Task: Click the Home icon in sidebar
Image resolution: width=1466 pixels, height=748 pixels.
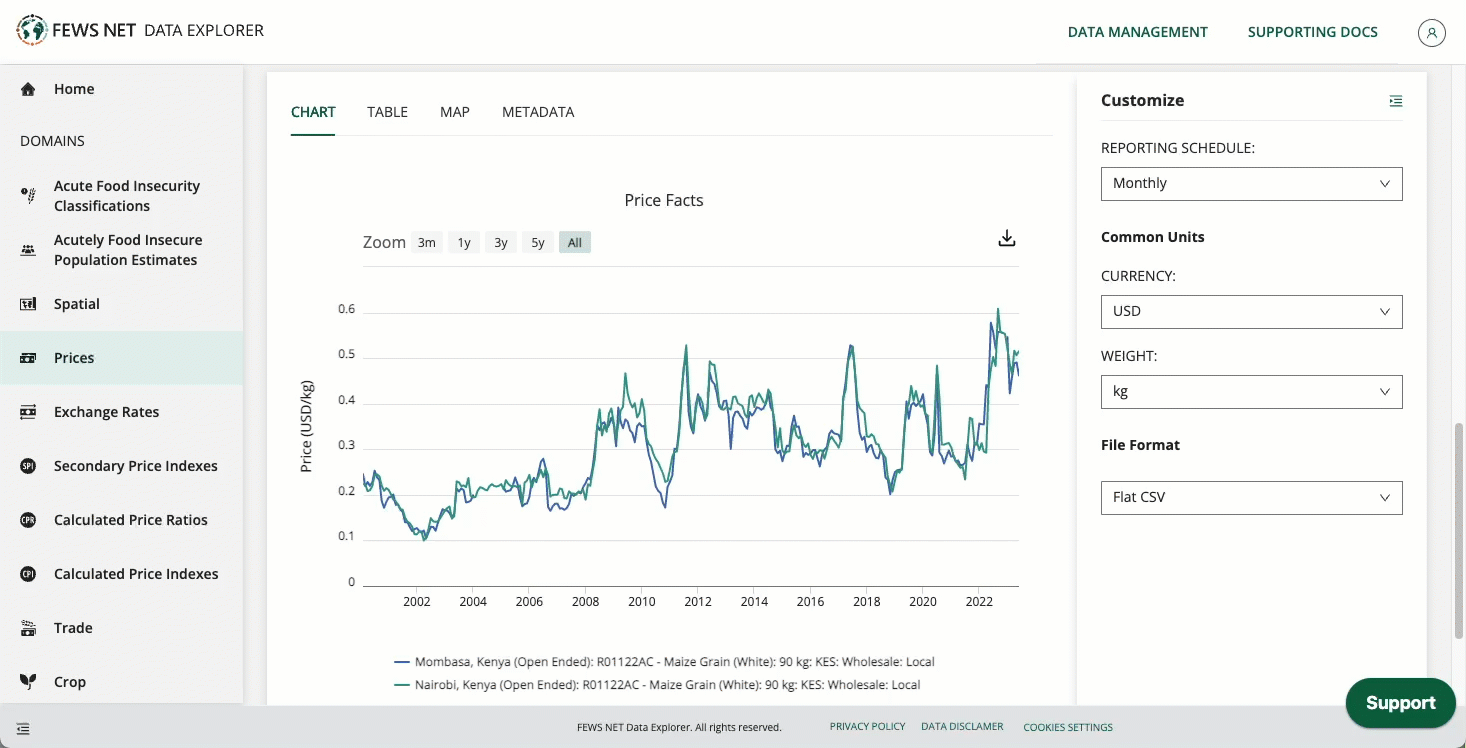Action: [28, 89]
